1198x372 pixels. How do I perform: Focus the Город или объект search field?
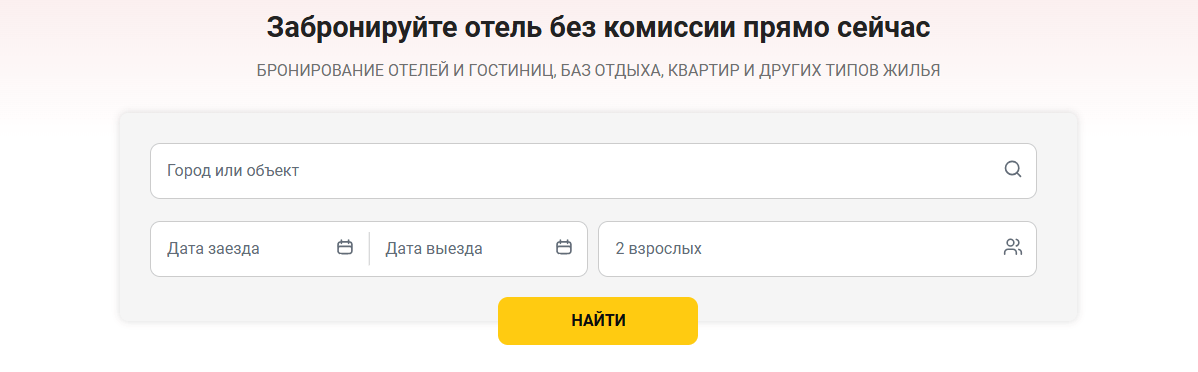[593, 170]
